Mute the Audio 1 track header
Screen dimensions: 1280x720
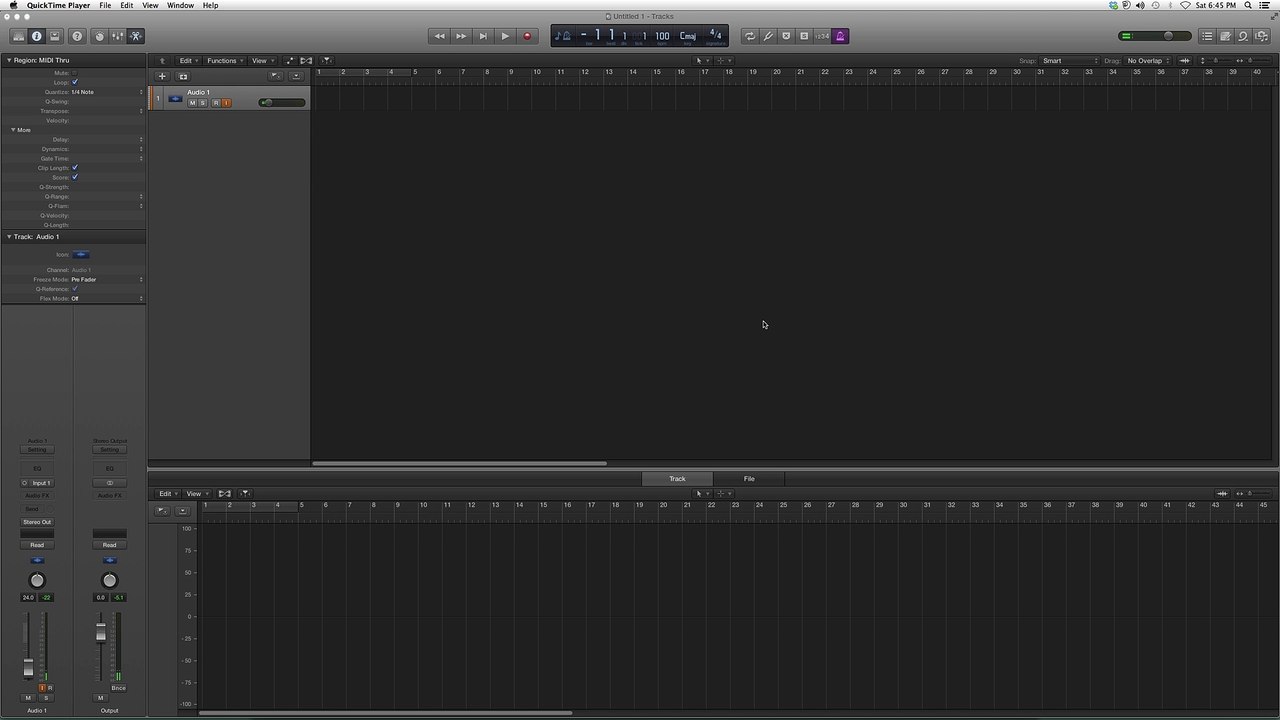click(x=193, y=103)
